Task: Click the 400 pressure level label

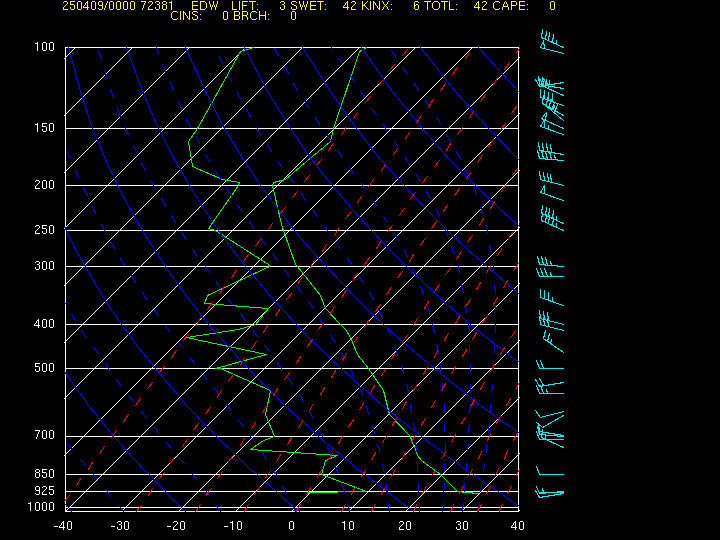Action: click(44, 324)
